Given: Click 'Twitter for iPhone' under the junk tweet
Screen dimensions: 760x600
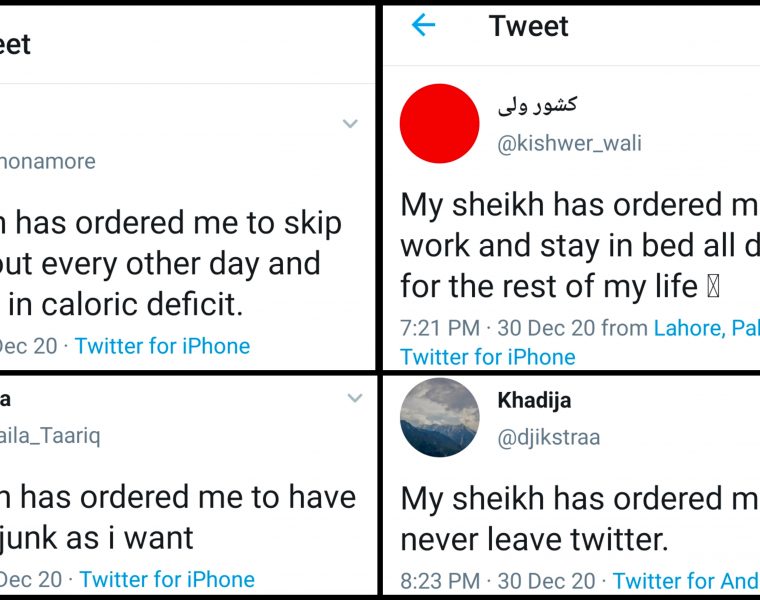Looking at the screenshot, I should [x=167, y=579].
